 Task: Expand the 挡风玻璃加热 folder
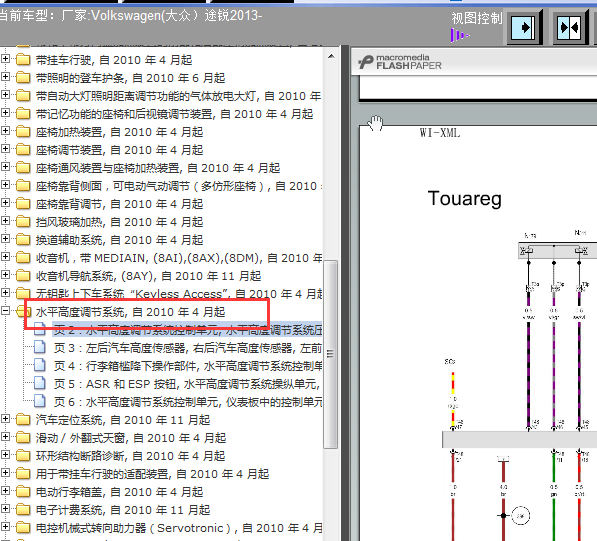(5, 220)
